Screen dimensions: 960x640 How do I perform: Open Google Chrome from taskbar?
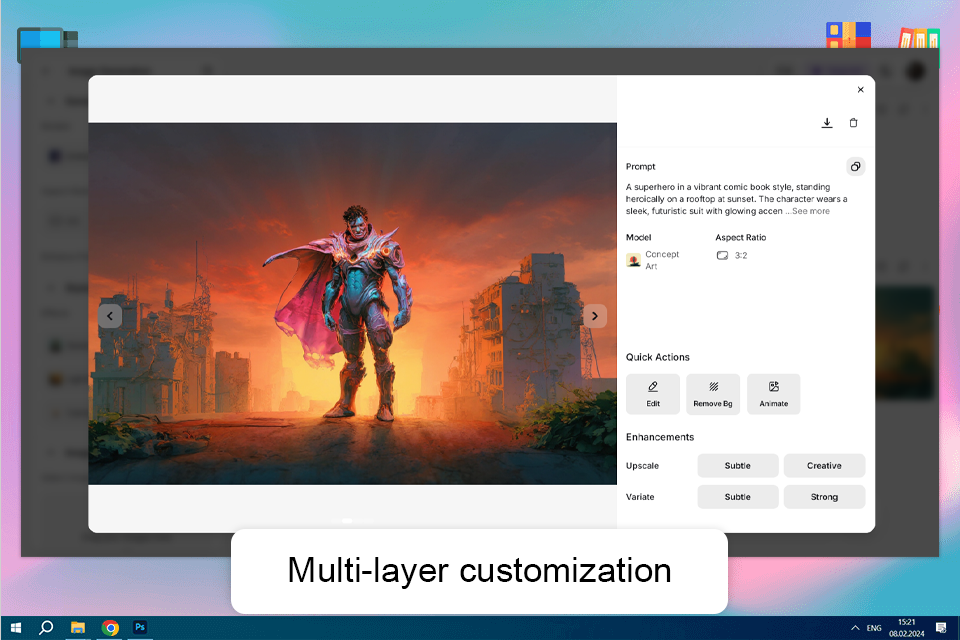tap(110, 628)
